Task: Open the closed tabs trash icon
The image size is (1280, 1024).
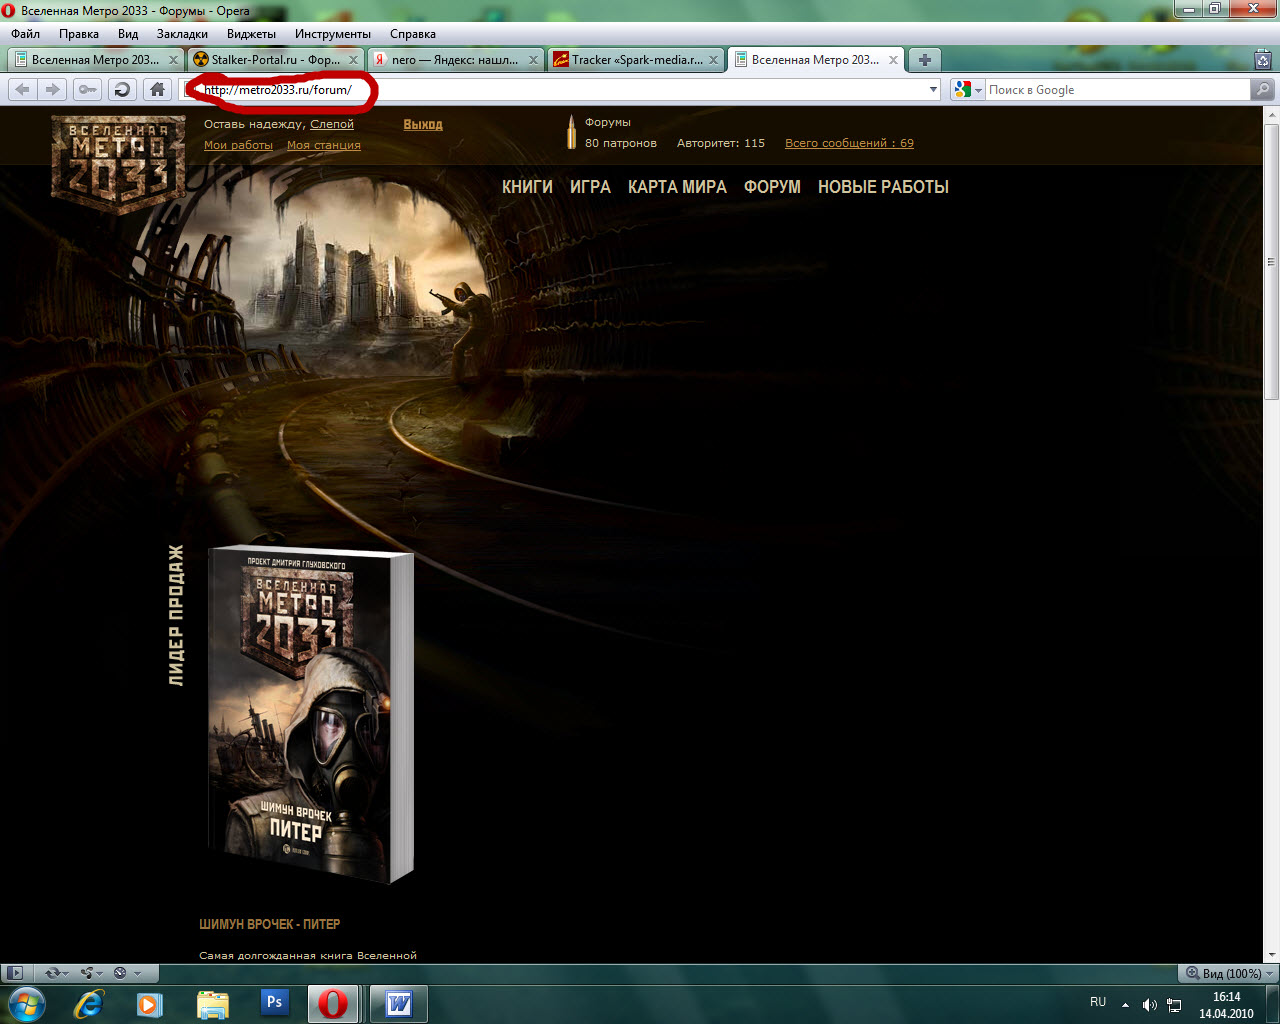Action: click(1263, 60)
